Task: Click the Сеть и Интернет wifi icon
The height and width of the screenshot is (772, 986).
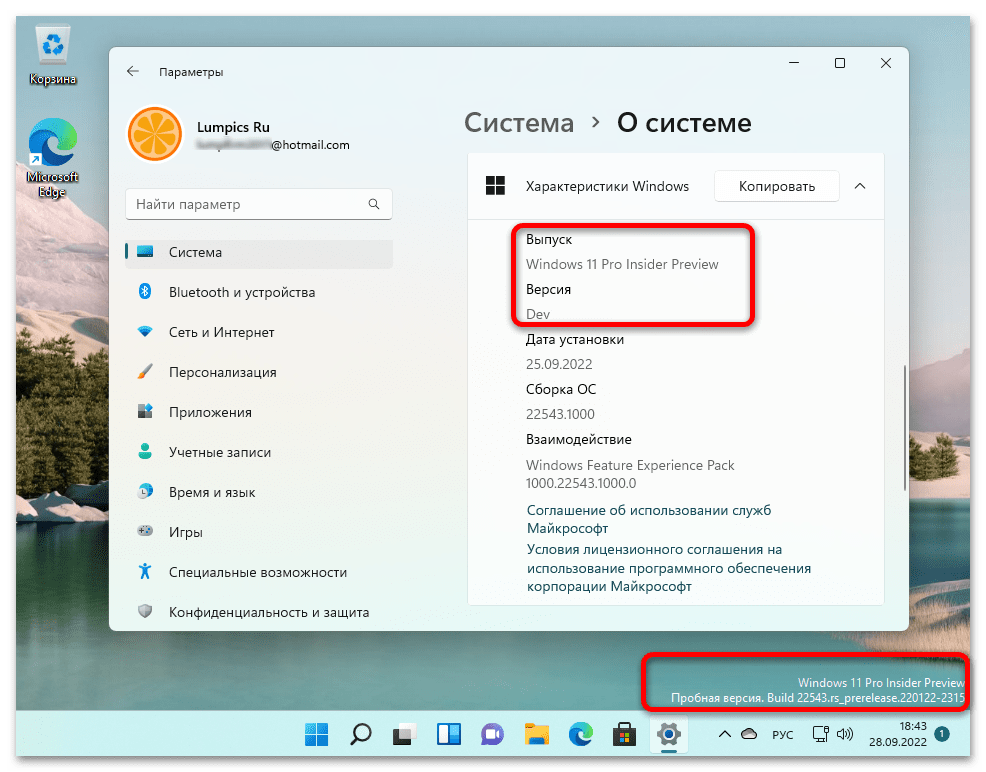Action: click(145, 332)
